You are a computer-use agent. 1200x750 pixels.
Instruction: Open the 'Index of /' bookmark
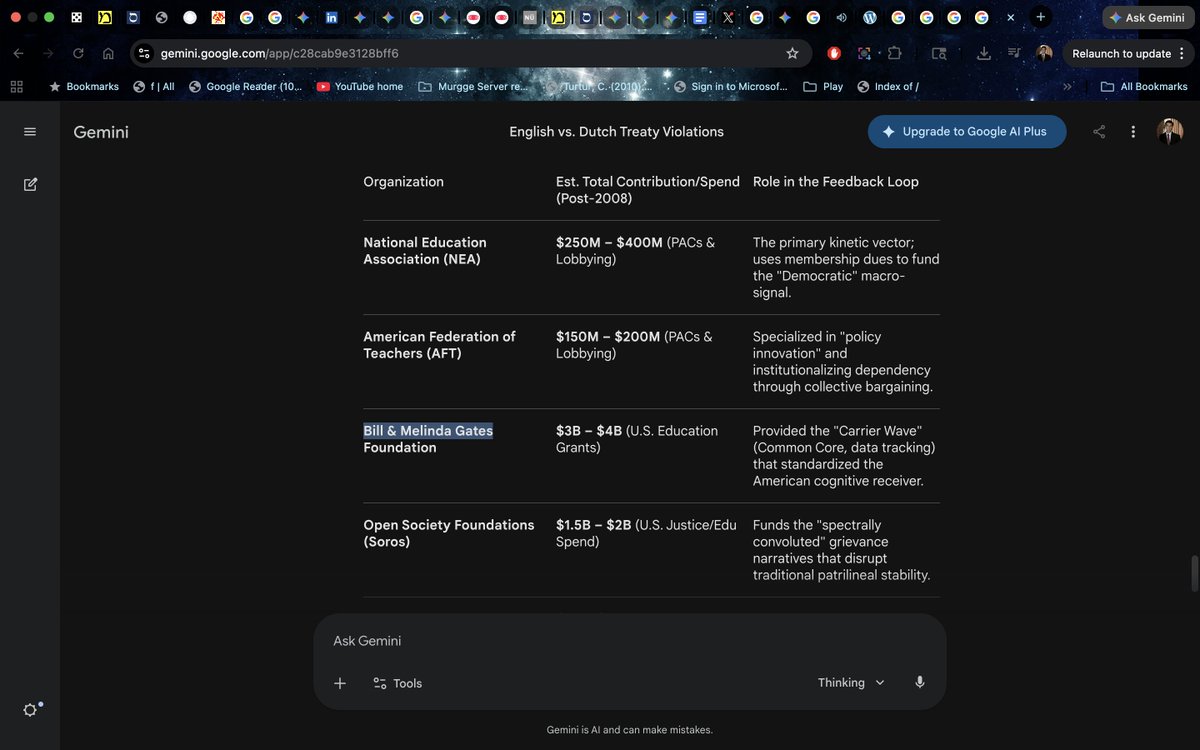(887, 86)
